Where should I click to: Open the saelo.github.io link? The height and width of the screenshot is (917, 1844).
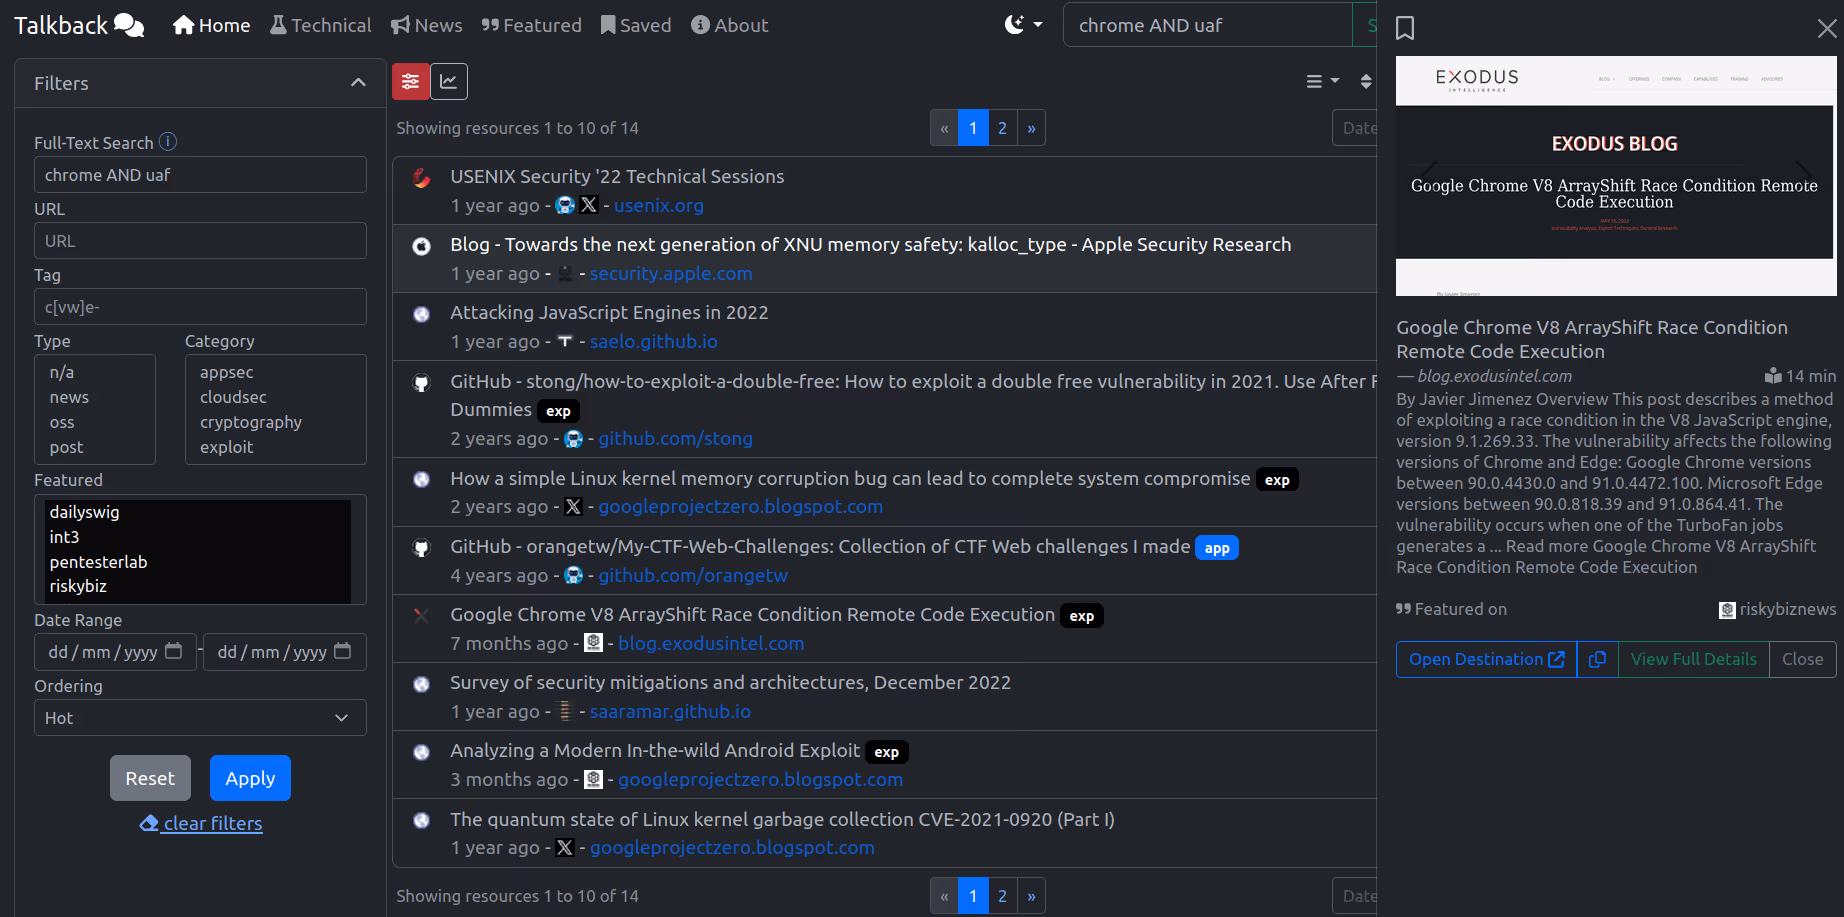pos(653,341)
